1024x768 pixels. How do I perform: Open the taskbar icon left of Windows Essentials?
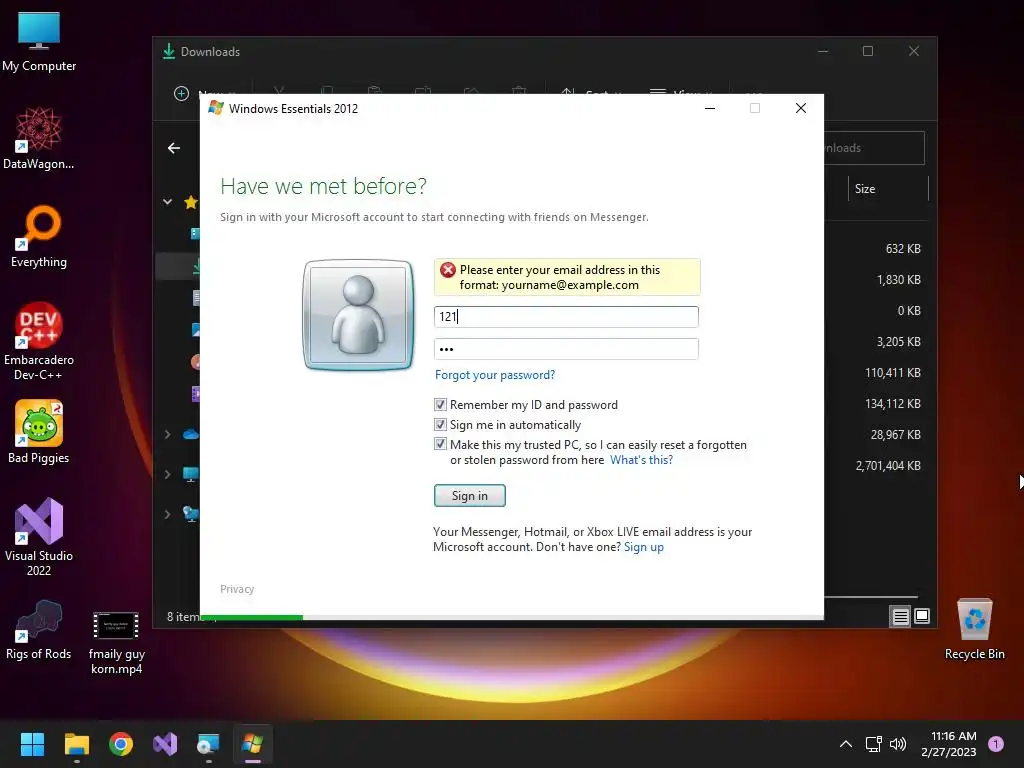click(x=209, y=744)
